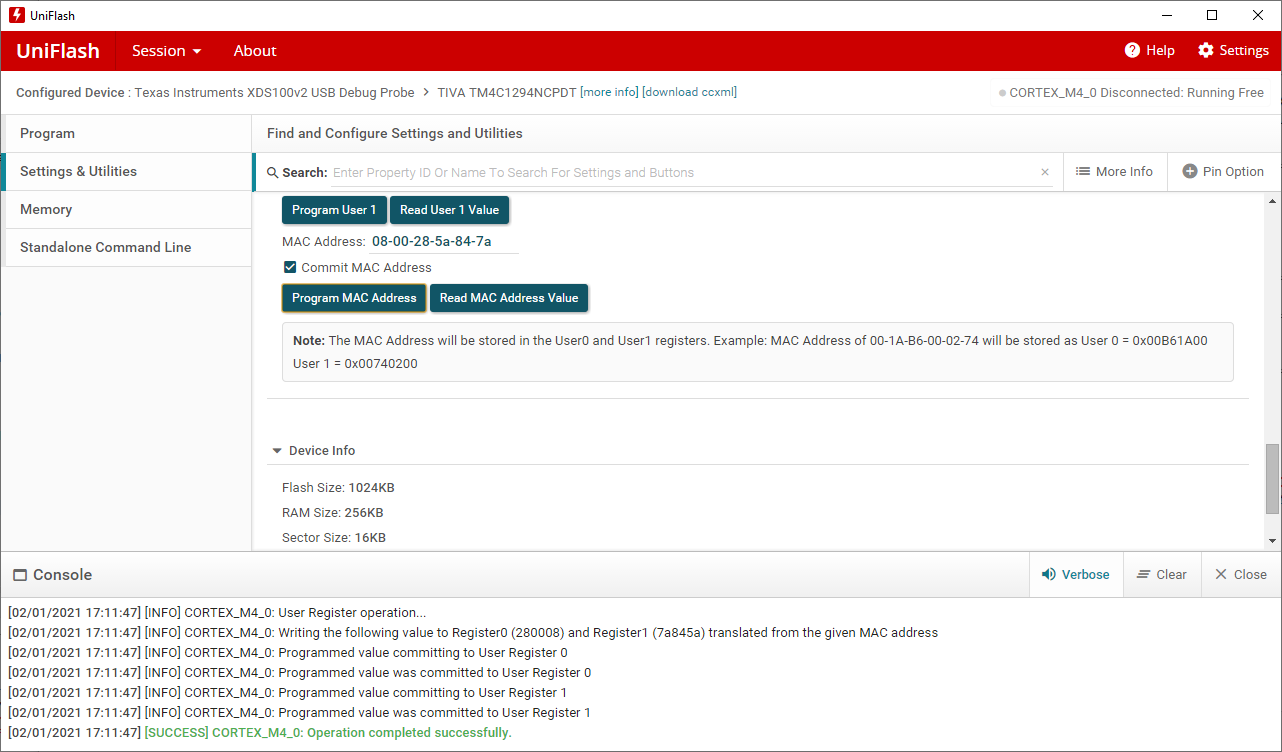Screen dimensions: 1282x752
Task: Click the User Register operation log line
Action: (x=217, y=613)
